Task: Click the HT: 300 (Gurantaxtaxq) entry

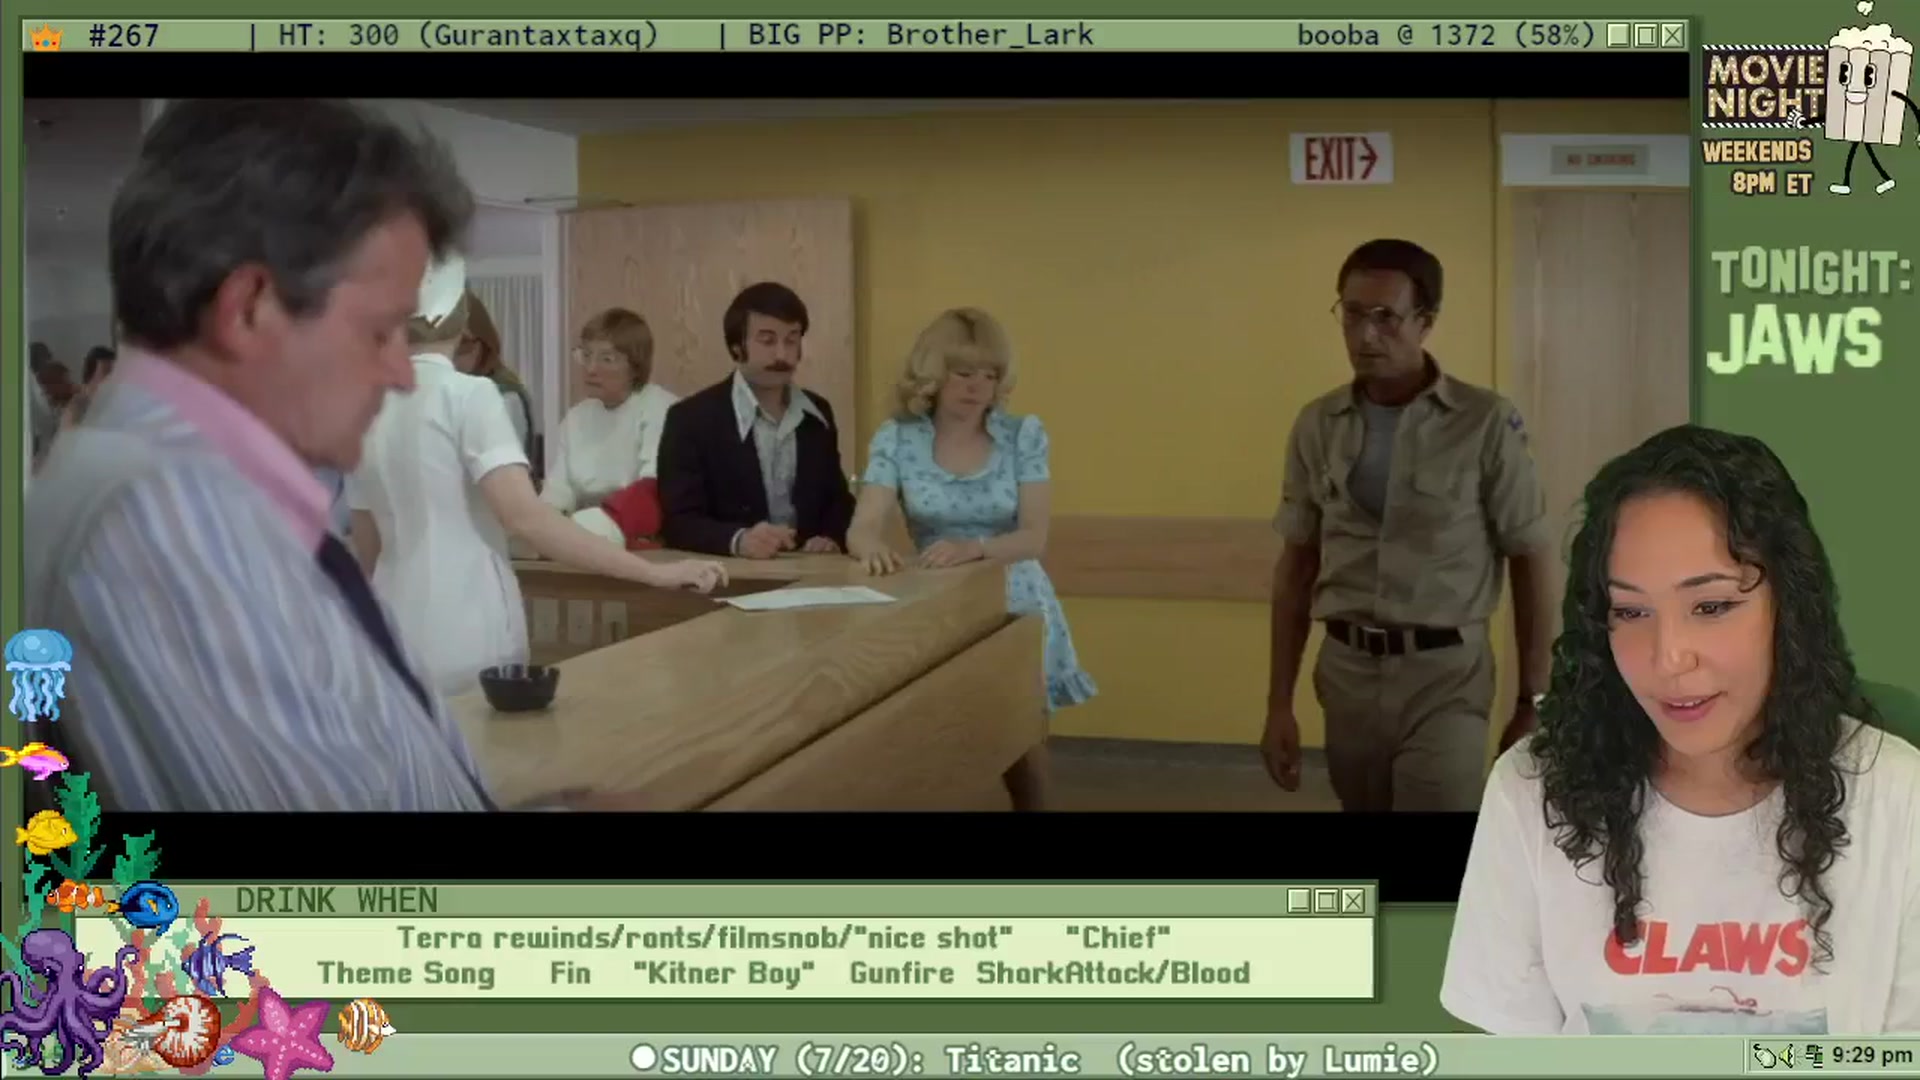Action: [x=468, y=36]
